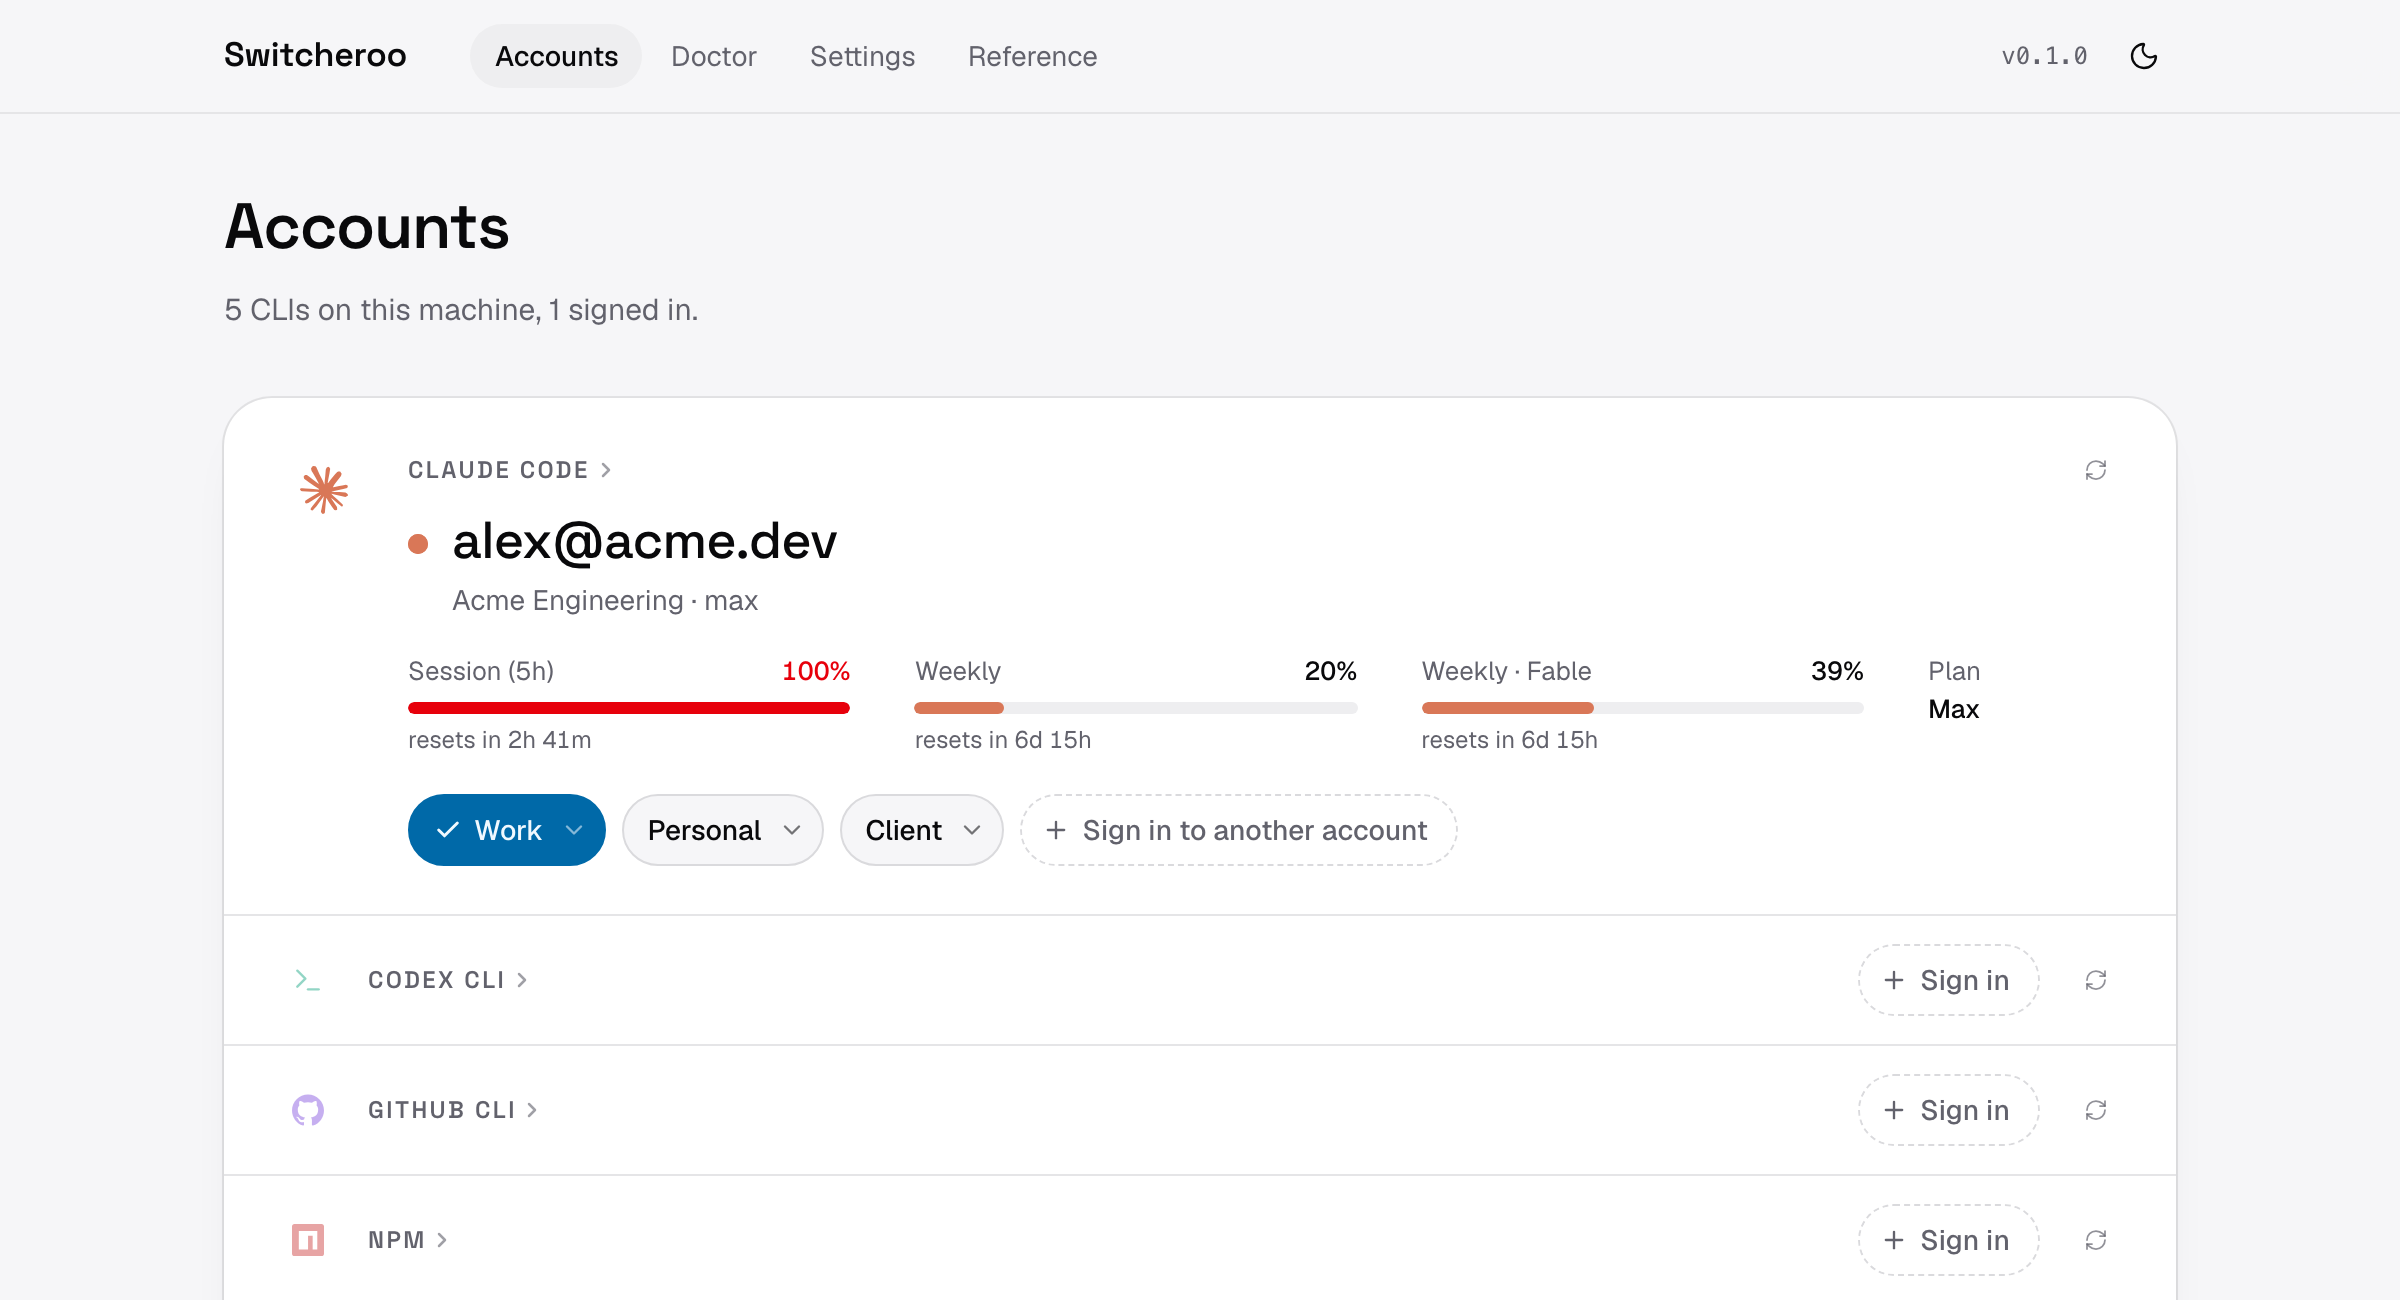2400x1300 pixels.
Task: Sign in to Codex CLI
Action: click(x=1948, y=980)
